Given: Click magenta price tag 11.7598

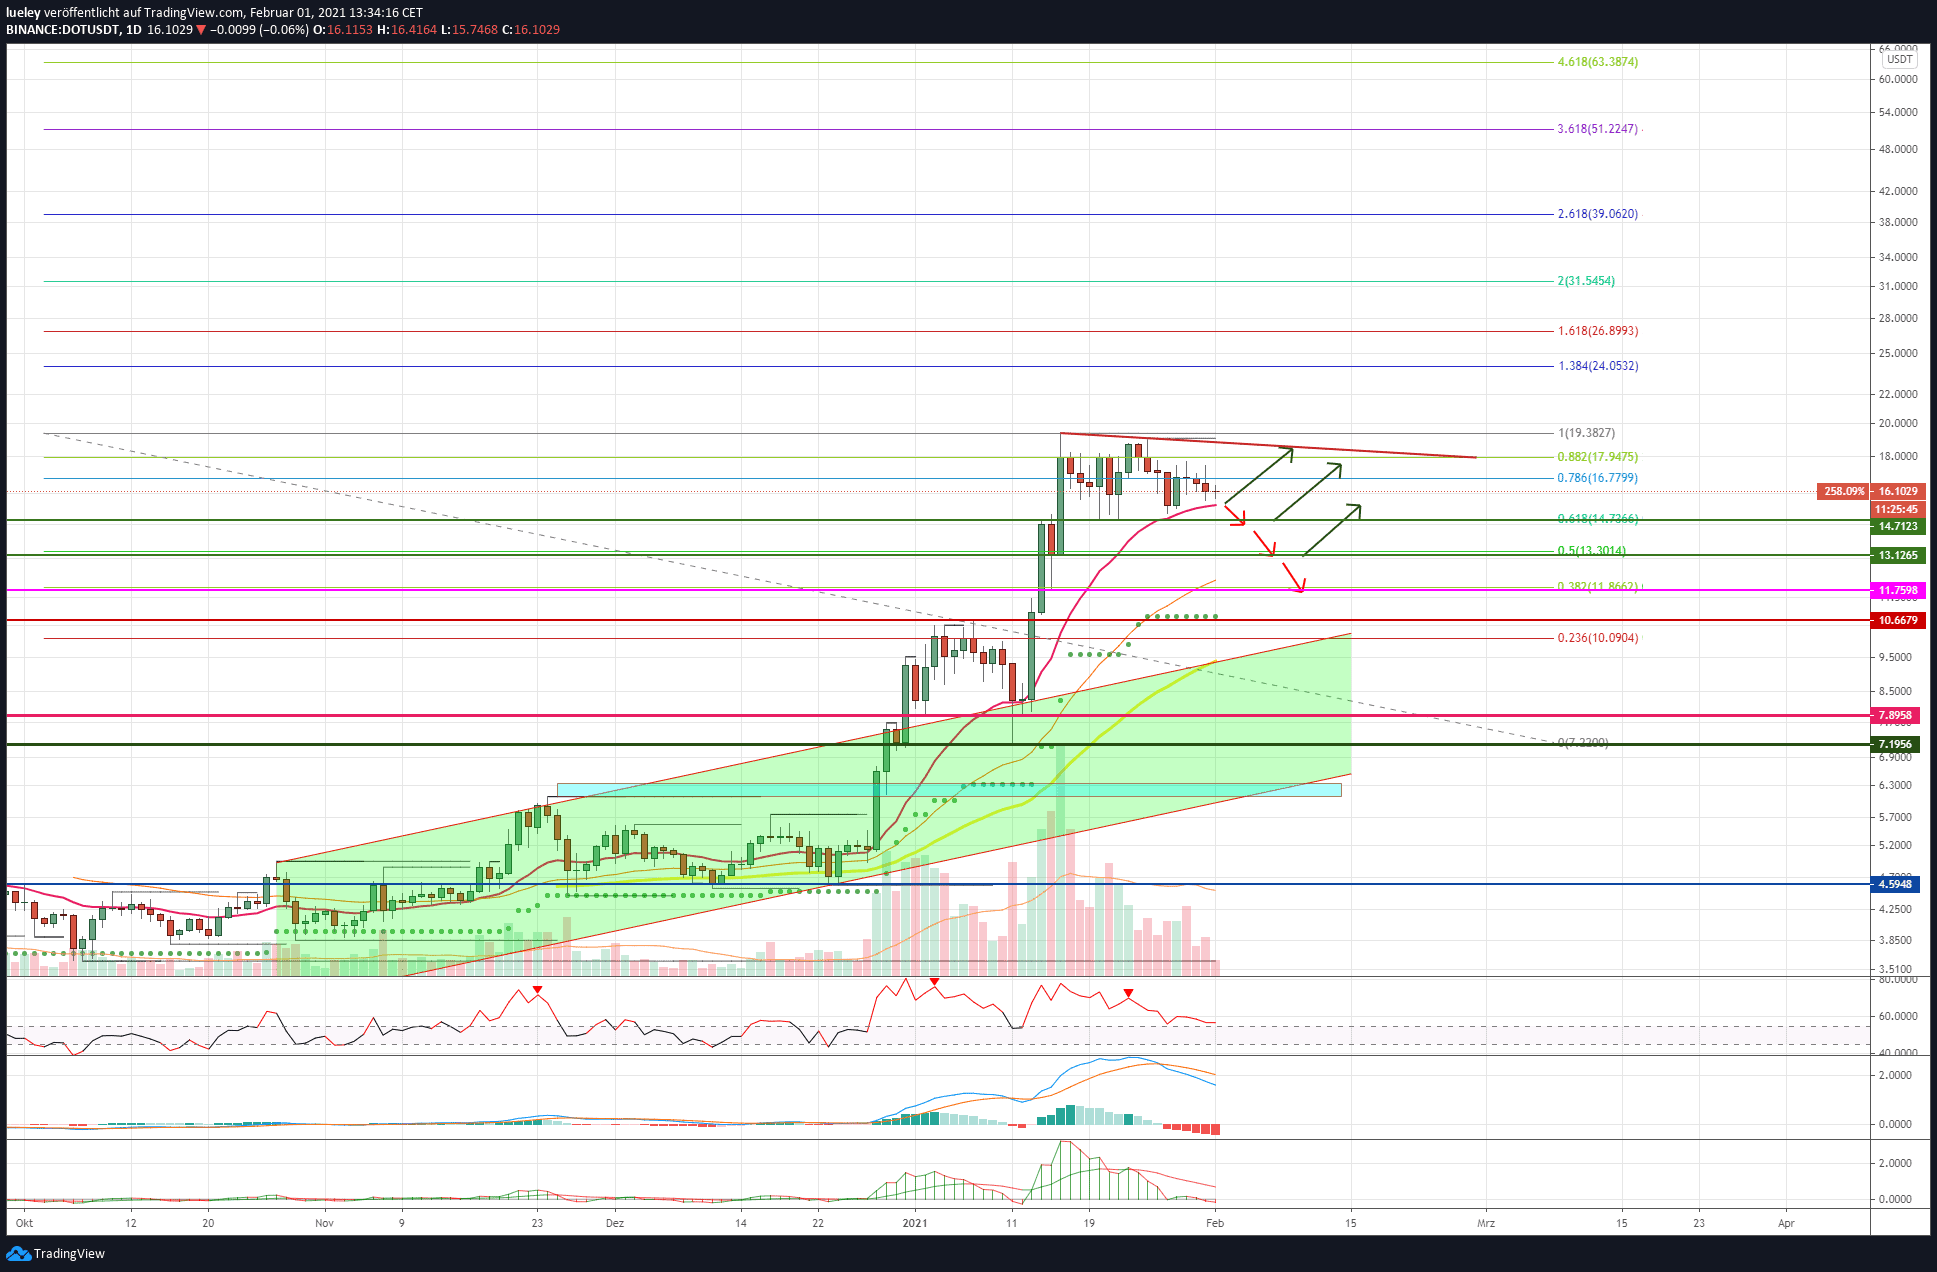Looking at the screenshot, I should pyautogui.click(x=1897, y=590).
